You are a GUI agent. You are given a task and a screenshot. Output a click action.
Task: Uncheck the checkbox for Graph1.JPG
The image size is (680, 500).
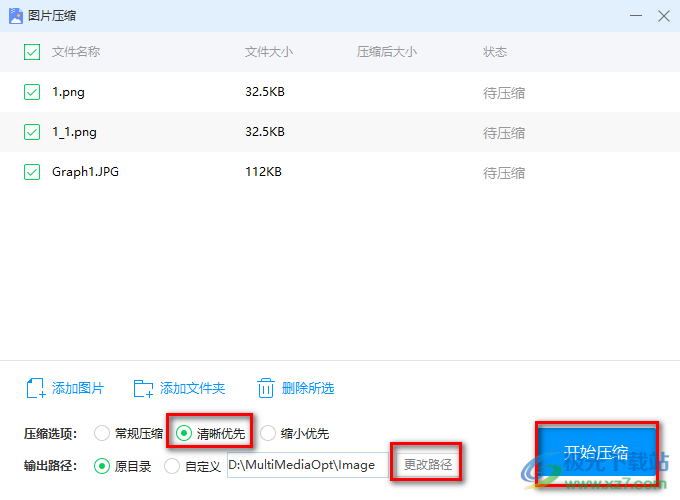click(32, 172)
